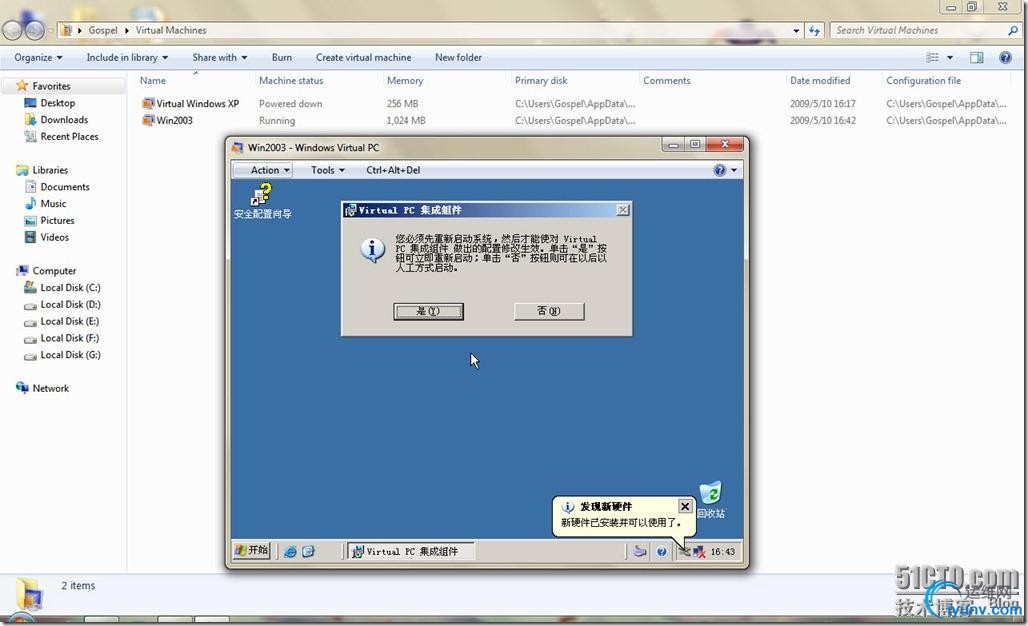The width and height of the screenshot is (1028, 626).
Task: Activate Virtual PC 集成组件 taskbar button
Action: [x=411, y=551]
